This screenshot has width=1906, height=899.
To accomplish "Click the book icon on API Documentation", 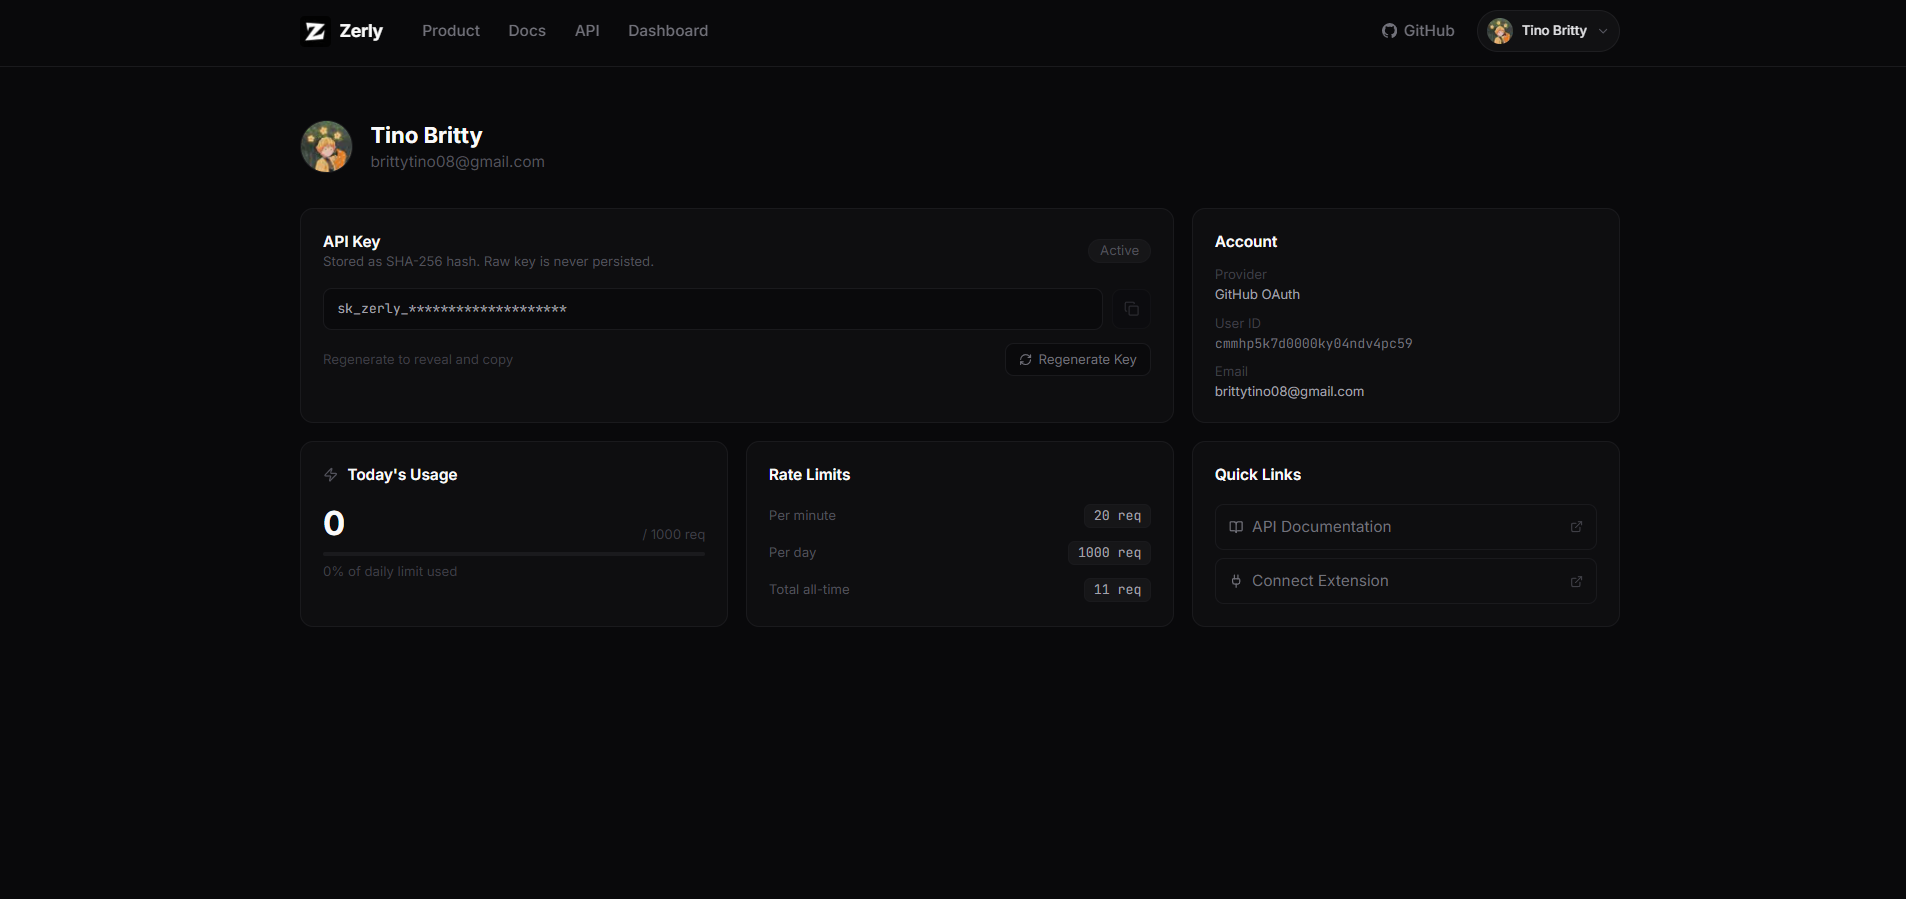I will pyautogui.click(x=1236, y=527).
